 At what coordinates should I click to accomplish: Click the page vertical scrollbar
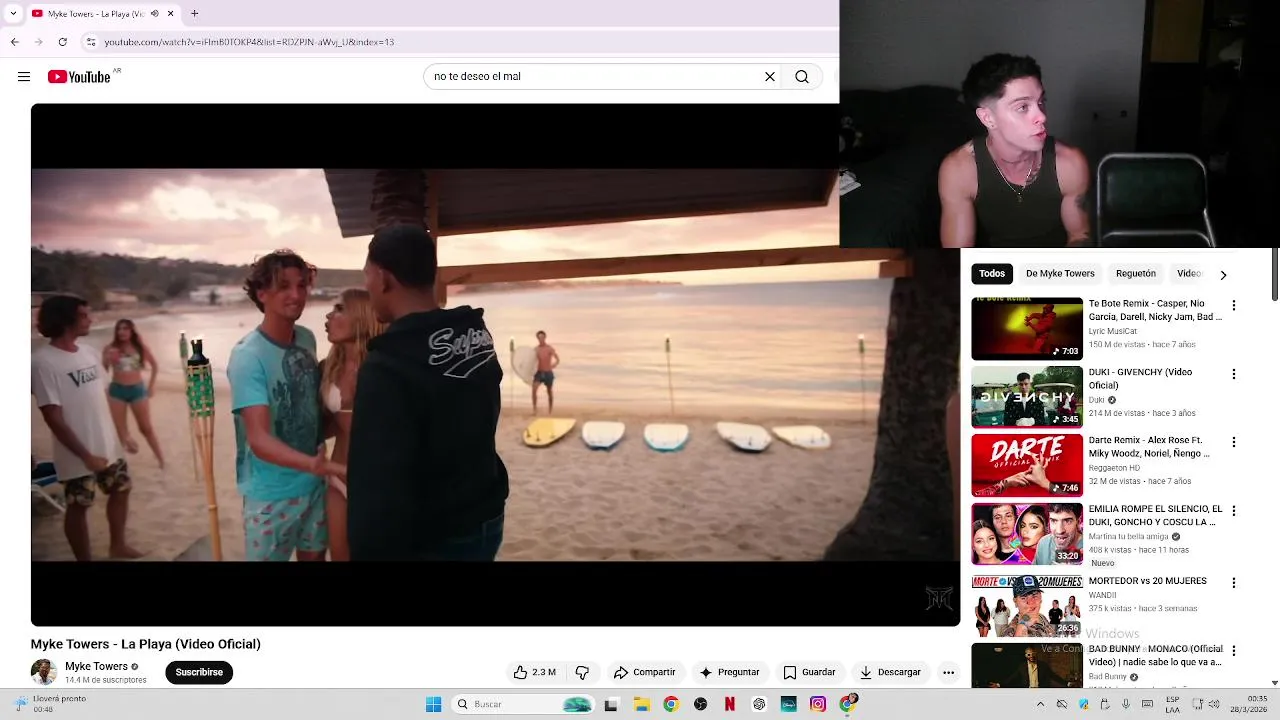click(x=1275, y=275)
